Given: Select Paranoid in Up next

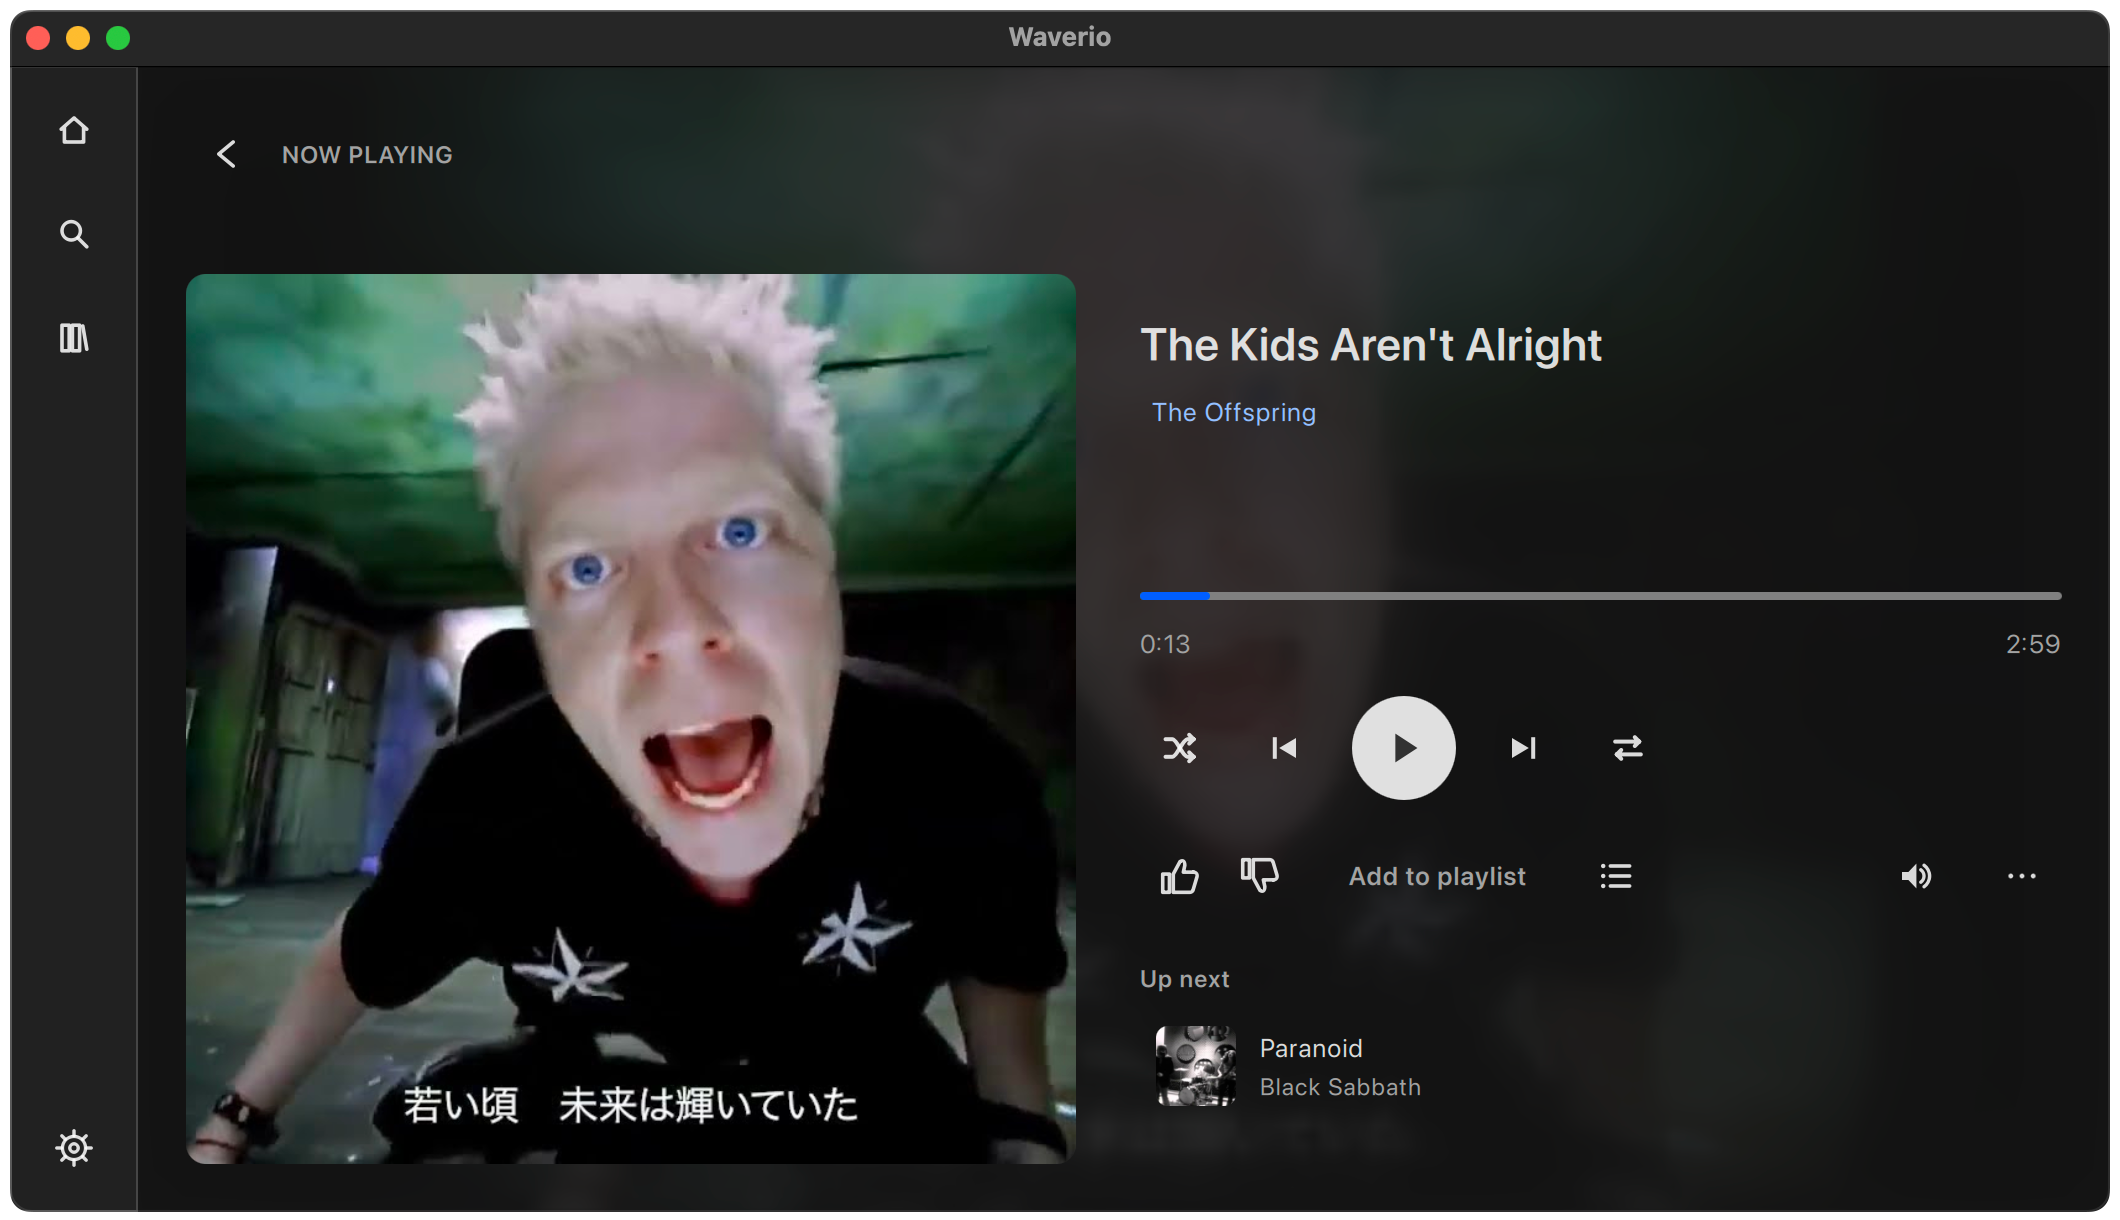Looking at the screenshot, I should [1600, 1066].
